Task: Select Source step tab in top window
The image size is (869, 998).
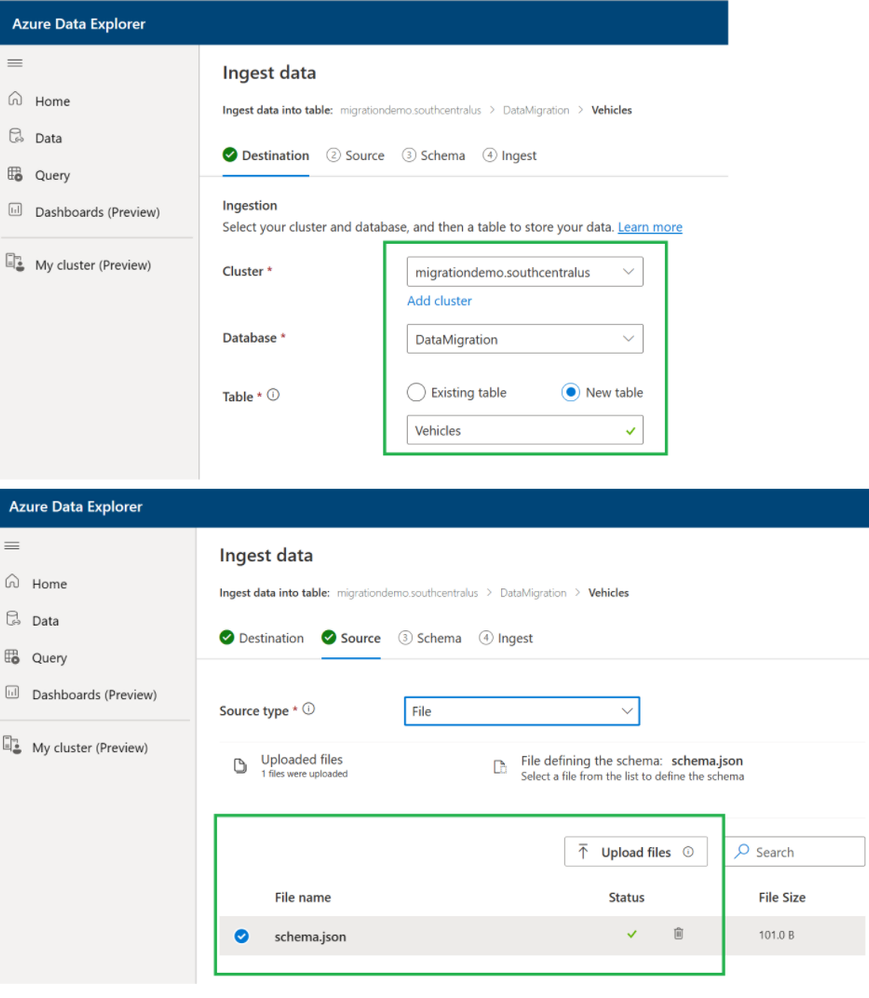Action: point(355,155)
